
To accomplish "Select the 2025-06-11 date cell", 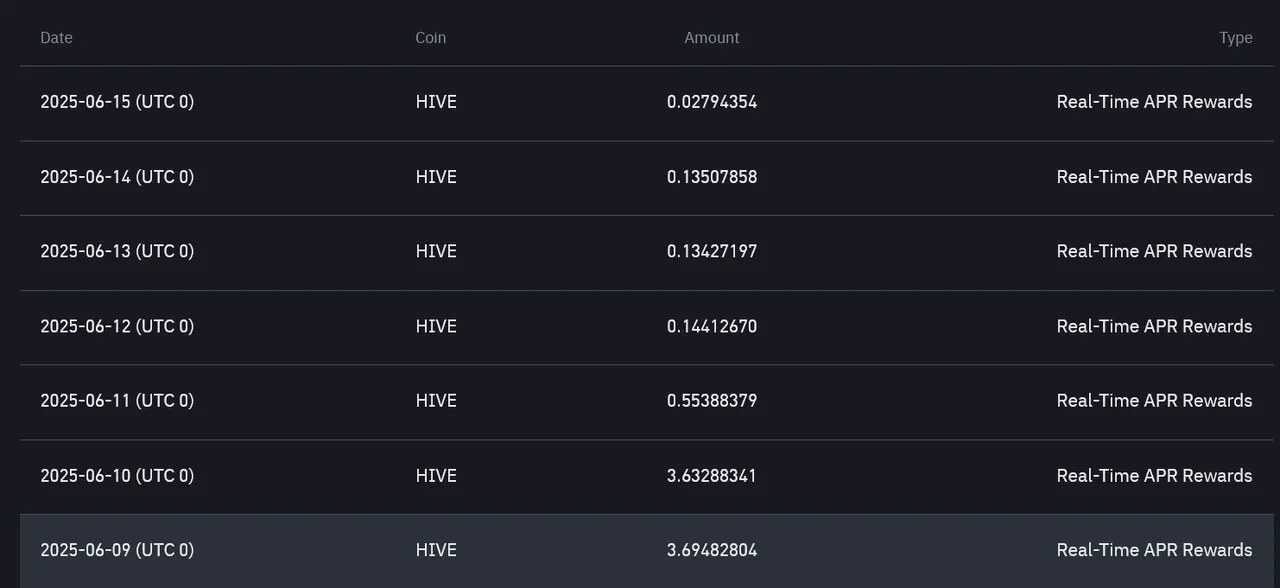I will coord(117,401).
